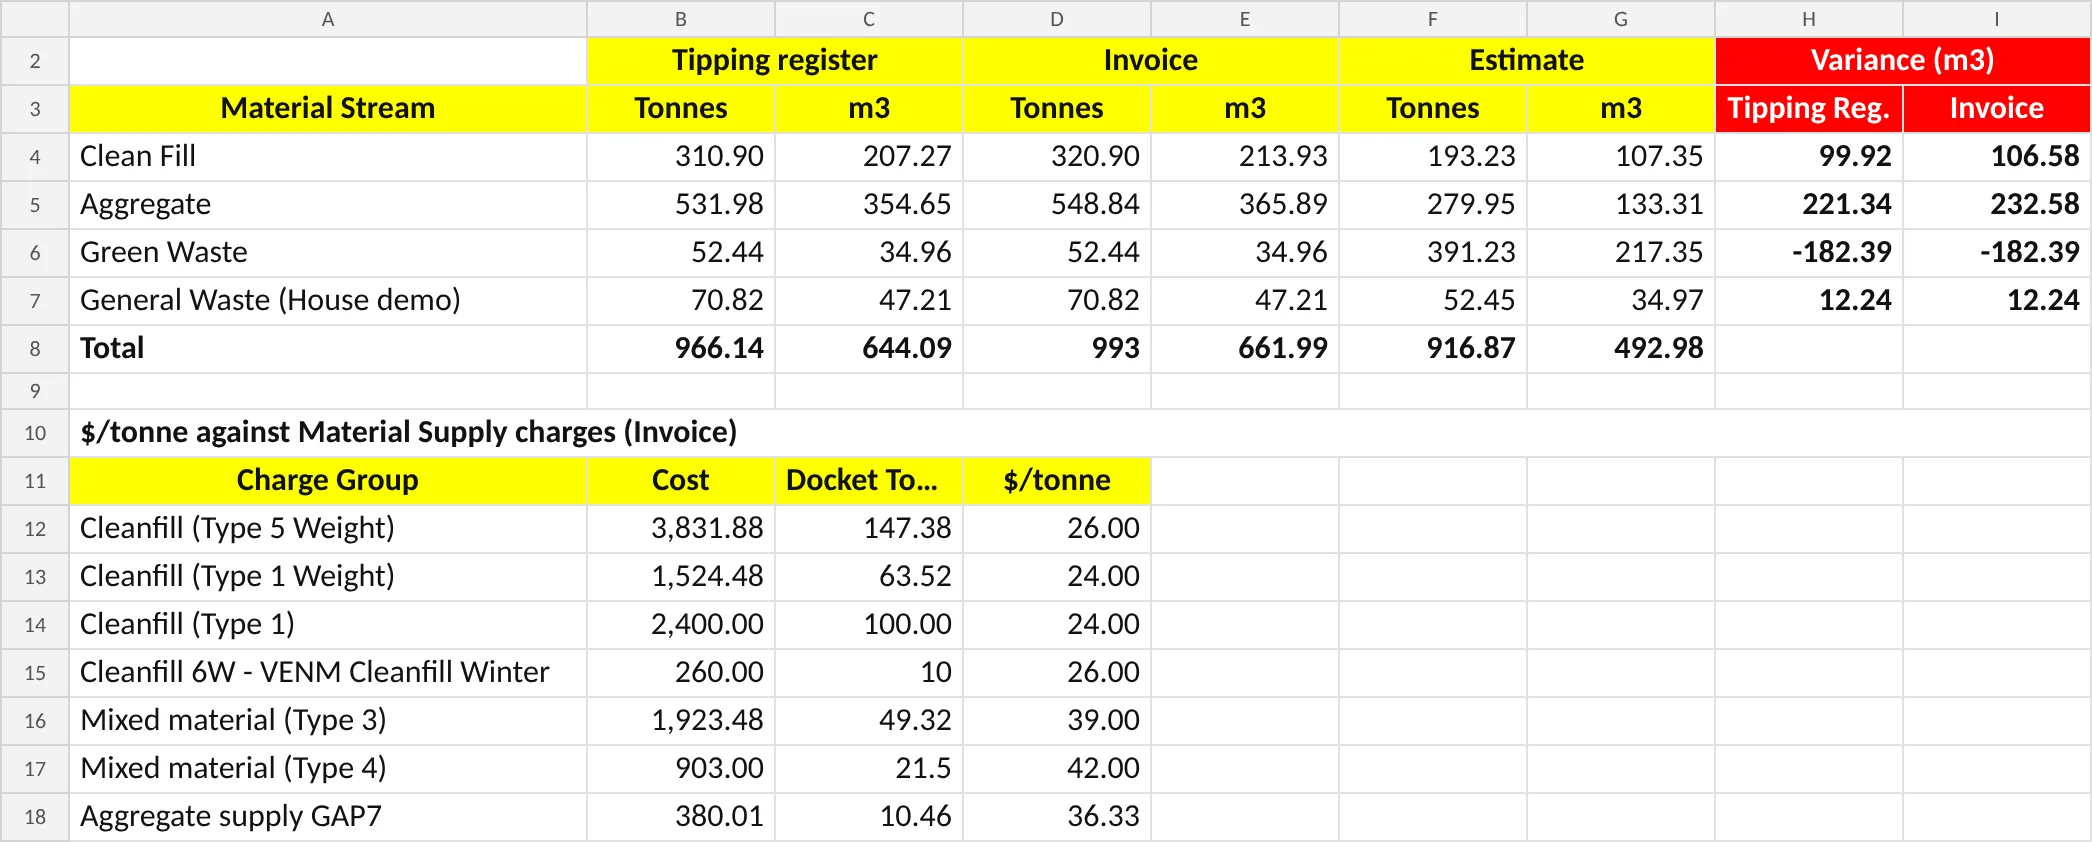Image resolution: width=2092 pixels, height=842 pixels.
Task: Click the "Tipping register" header cell
Action: pos(774,61)
